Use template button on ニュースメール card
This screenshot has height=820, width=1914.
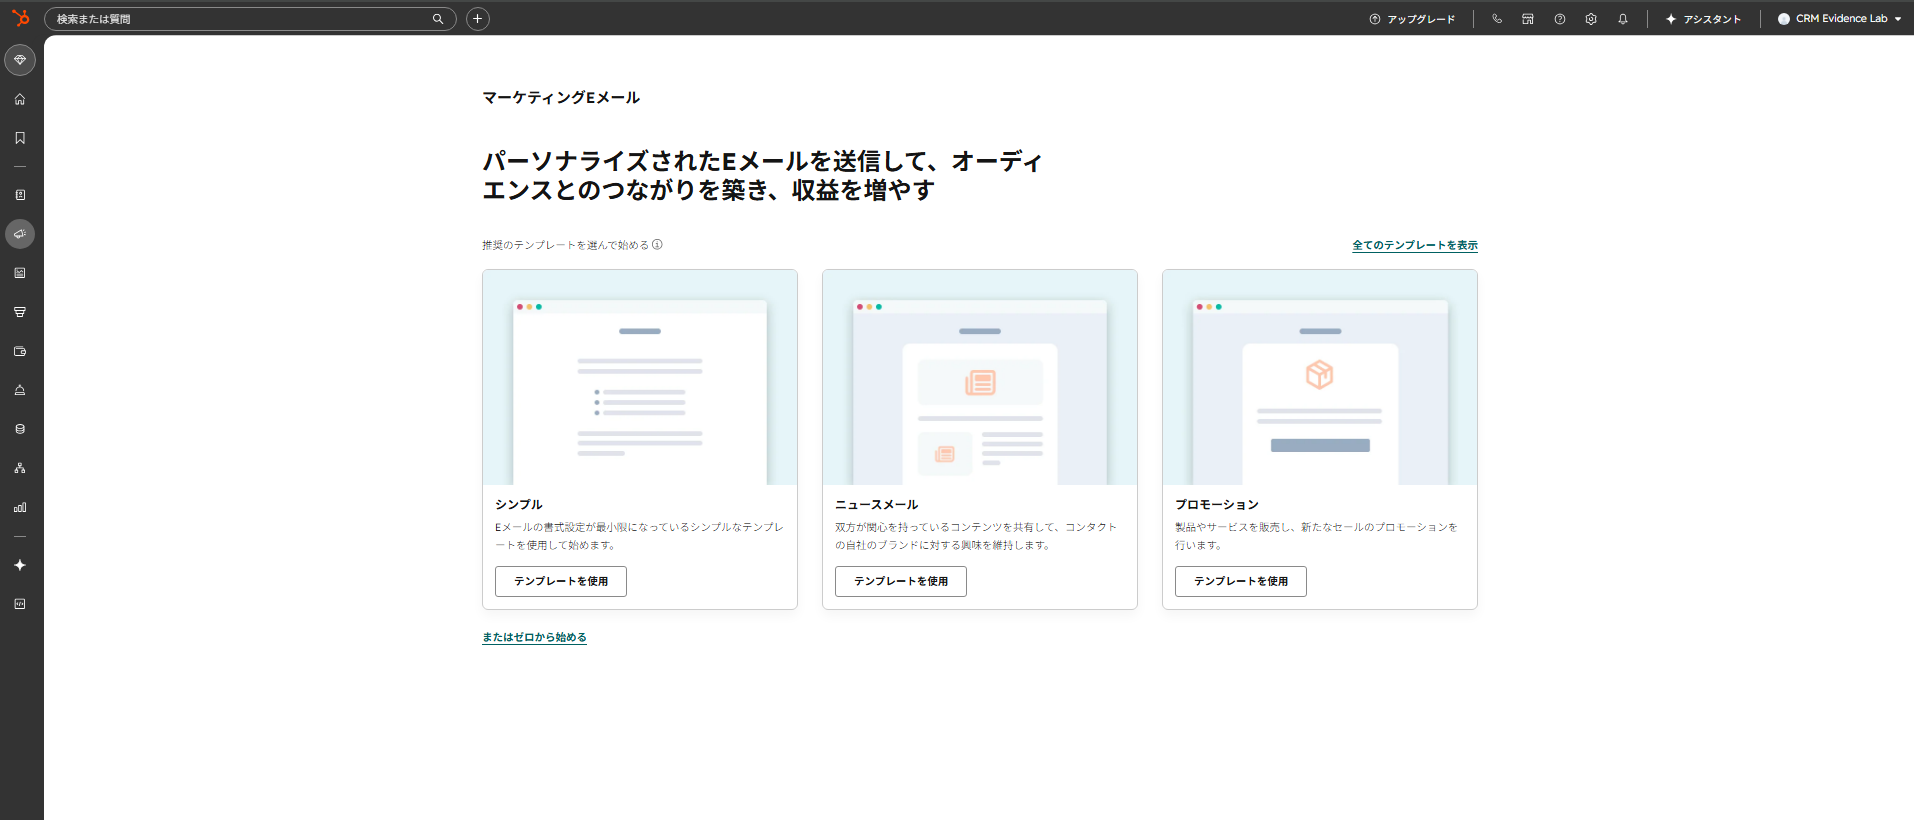901,581
